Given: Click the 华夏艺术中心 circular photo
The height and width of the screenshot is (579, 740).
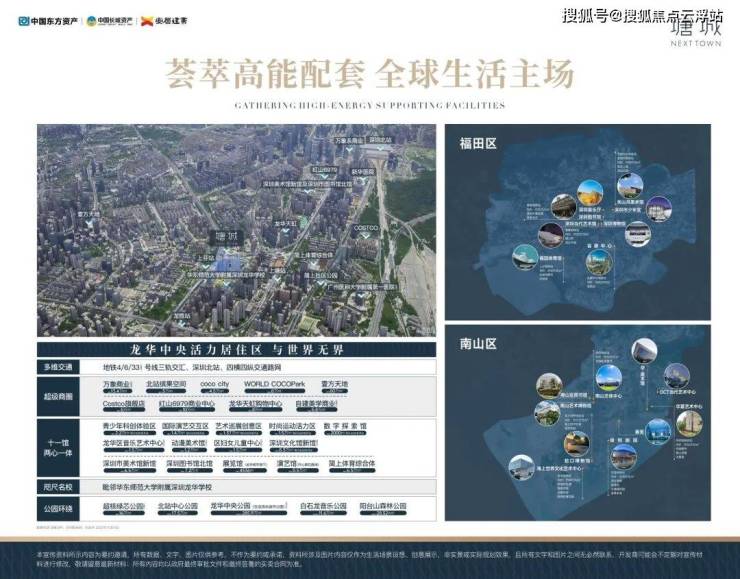Looking at the screenshot, I should (689, 423).
